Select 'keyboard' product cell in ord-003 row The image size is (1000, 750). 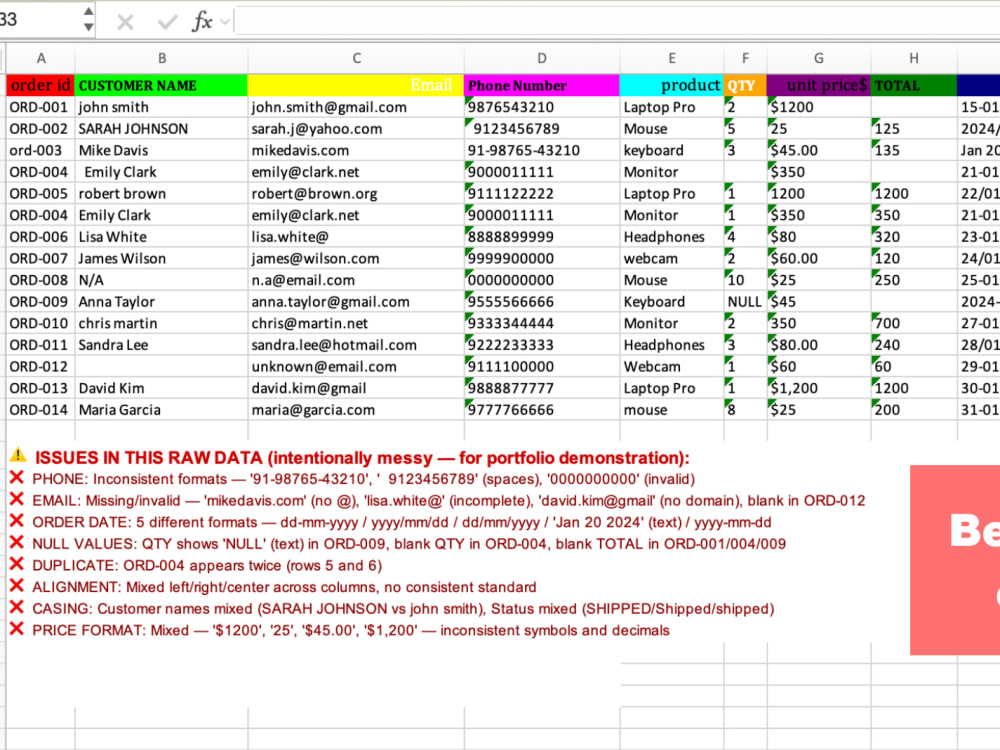click(x=672, y=151)
